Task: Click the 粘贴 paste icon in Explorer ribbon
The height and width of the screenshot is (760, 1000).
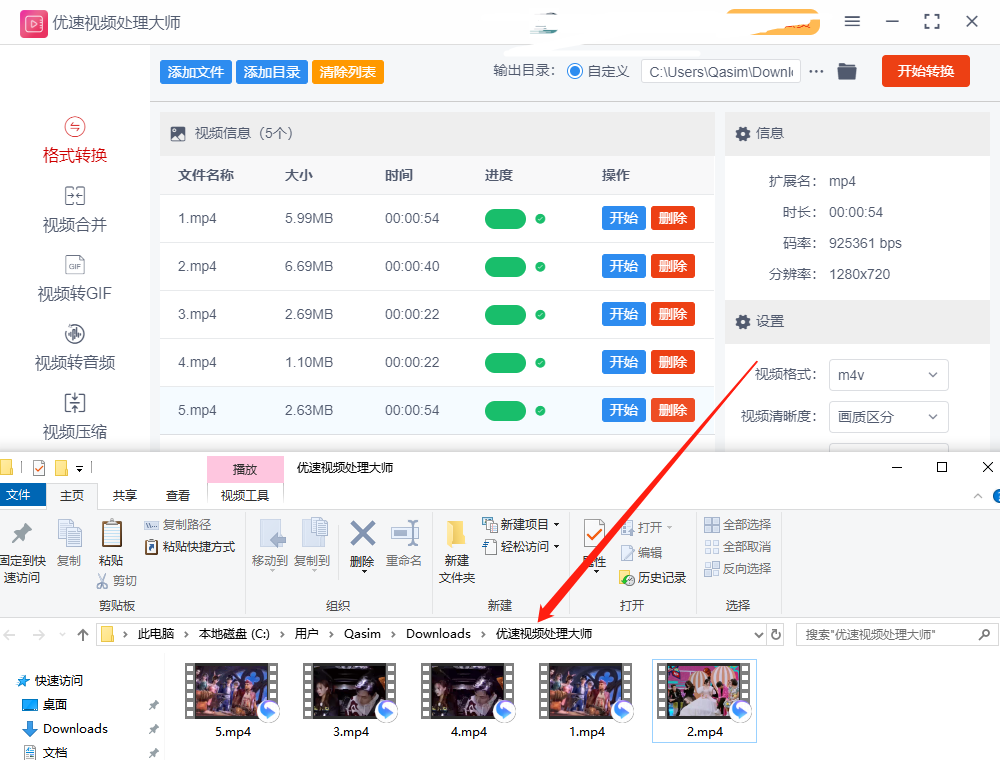Action: point(112,533)
